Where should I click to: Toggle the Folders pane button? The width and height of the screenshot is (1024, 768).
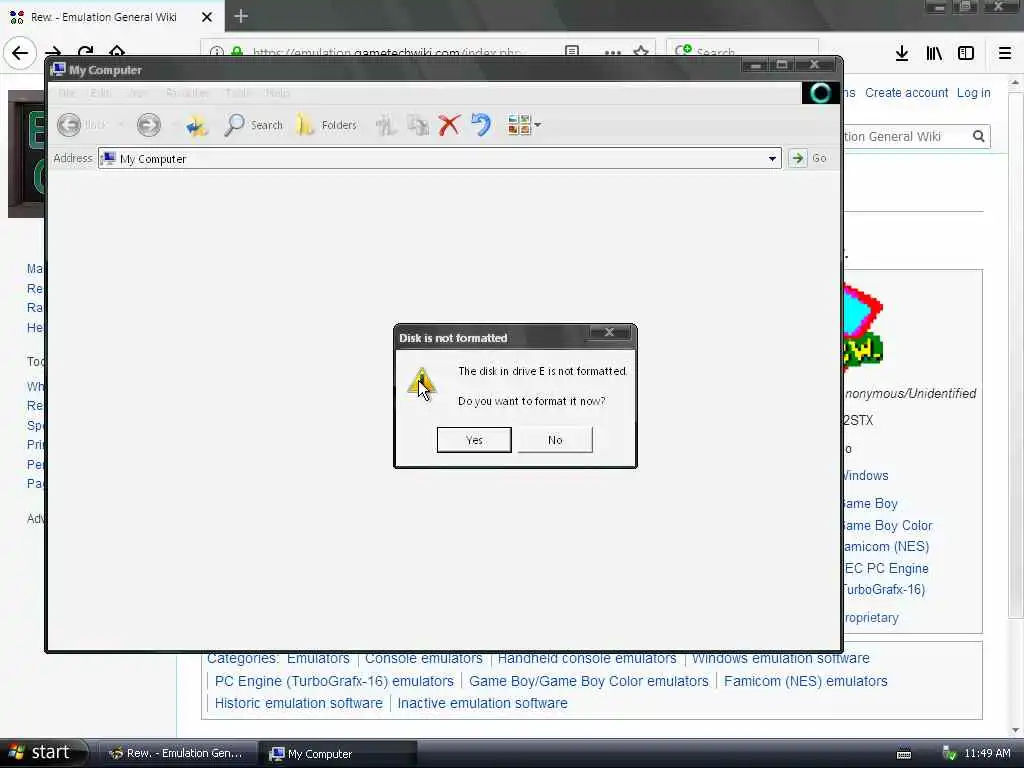pyautogui.click(x=327, y=125)
